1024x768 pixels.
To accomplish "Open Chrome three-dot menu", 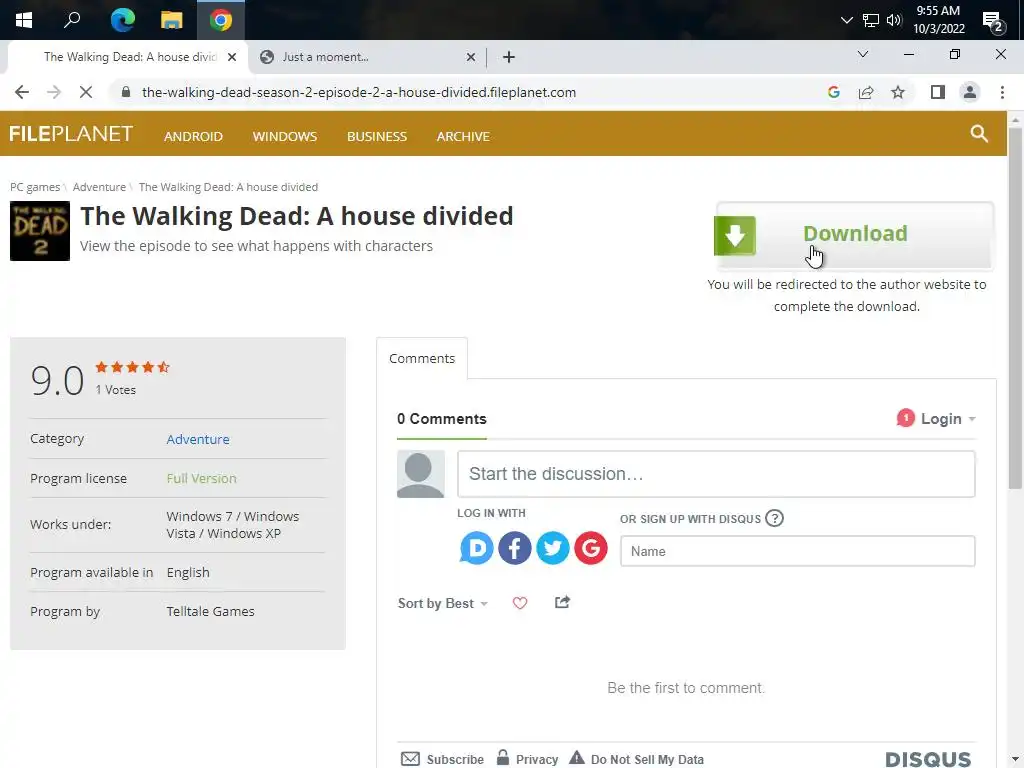I will [1002, 92].
